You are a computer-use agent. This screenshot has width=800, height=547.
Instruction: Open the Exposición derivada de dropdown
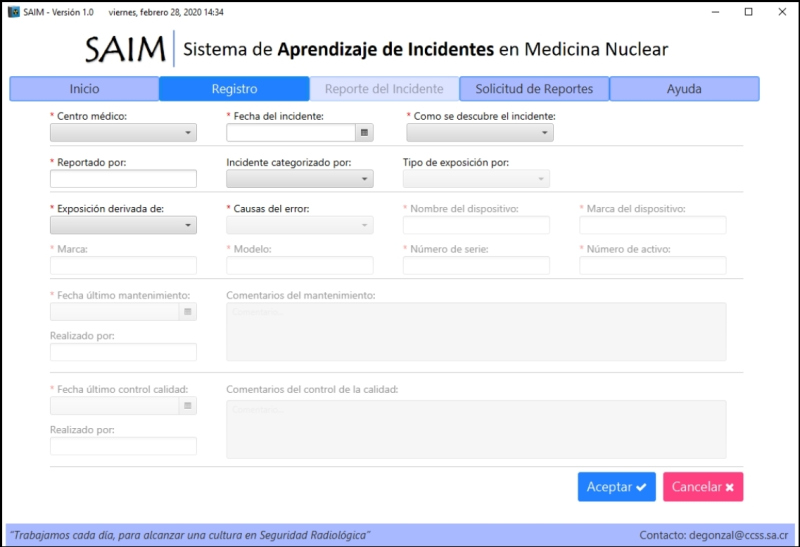point(123,225)
